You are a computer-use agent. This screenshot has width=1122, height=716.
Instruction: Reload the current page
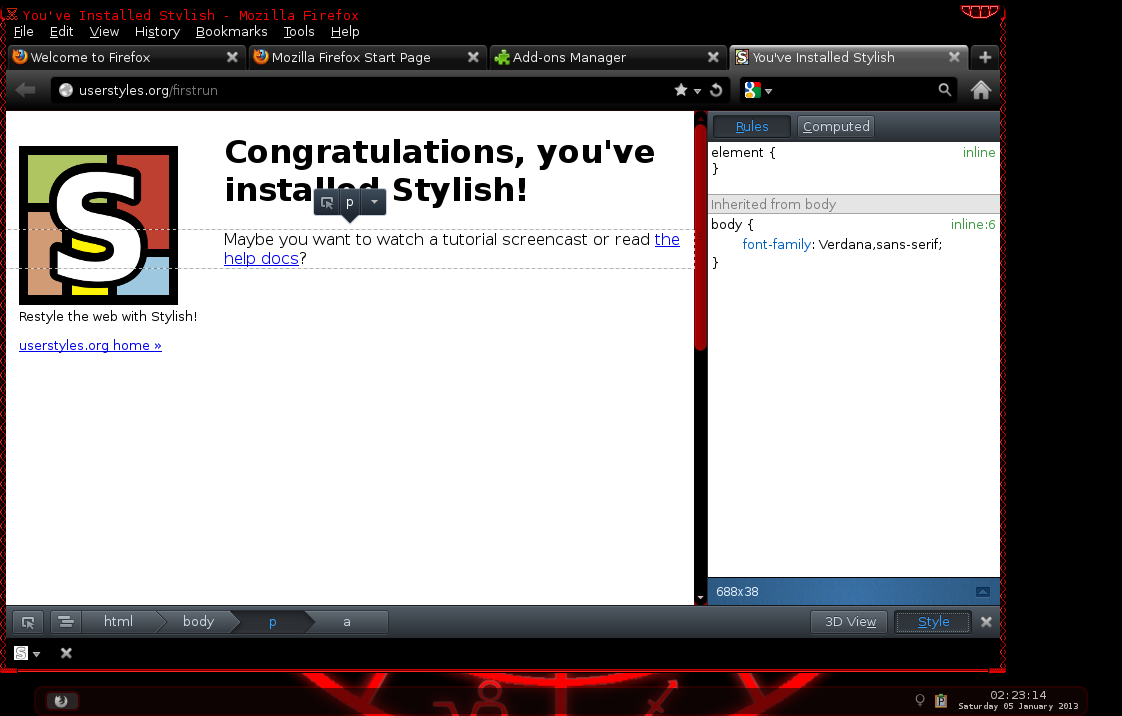coord(716,89)
